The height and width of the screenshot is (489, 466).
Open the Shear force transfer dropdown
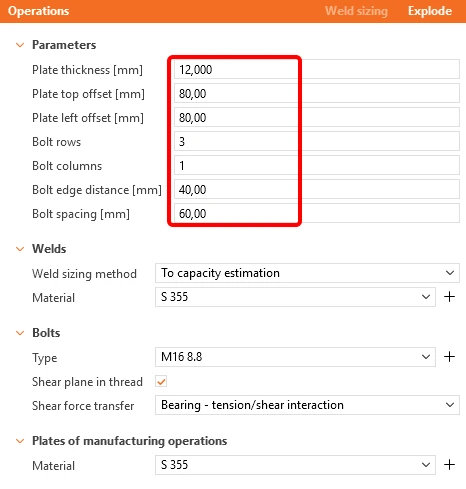(x=307, y=405)
